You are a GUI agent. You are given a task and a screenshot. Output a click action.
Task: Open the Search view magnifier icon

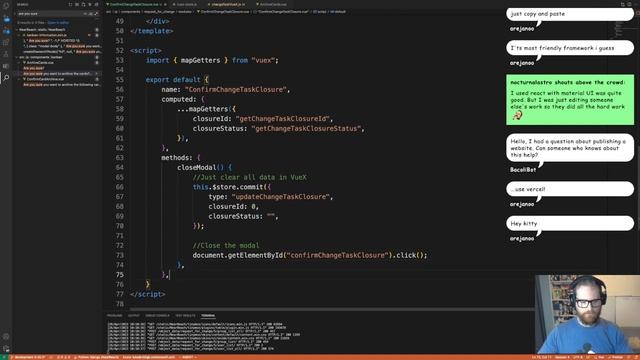(7, 77)
